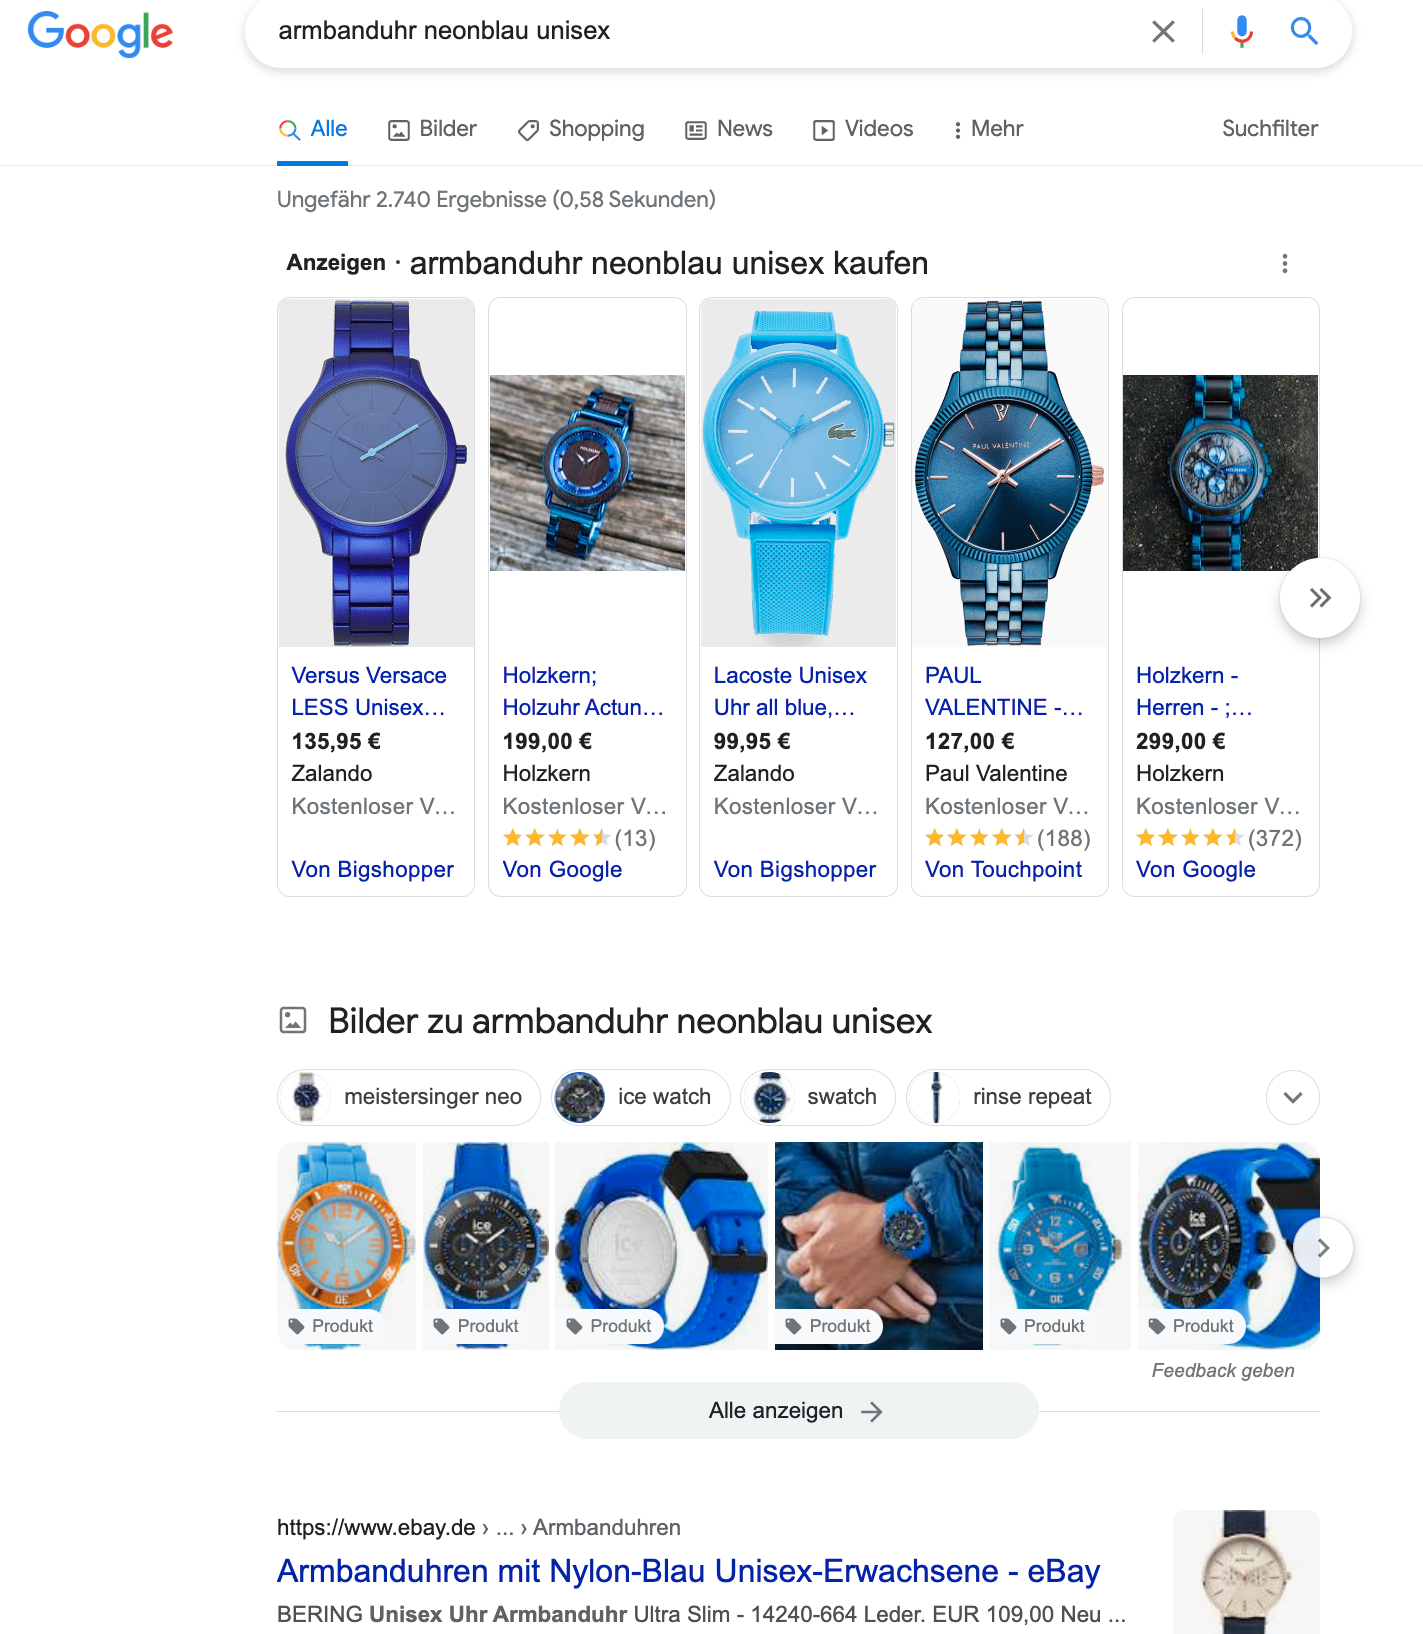Click the blue magnifying glass search icon
Viewport: 1423px width, 1634px height.
(x=1304, y=31)
